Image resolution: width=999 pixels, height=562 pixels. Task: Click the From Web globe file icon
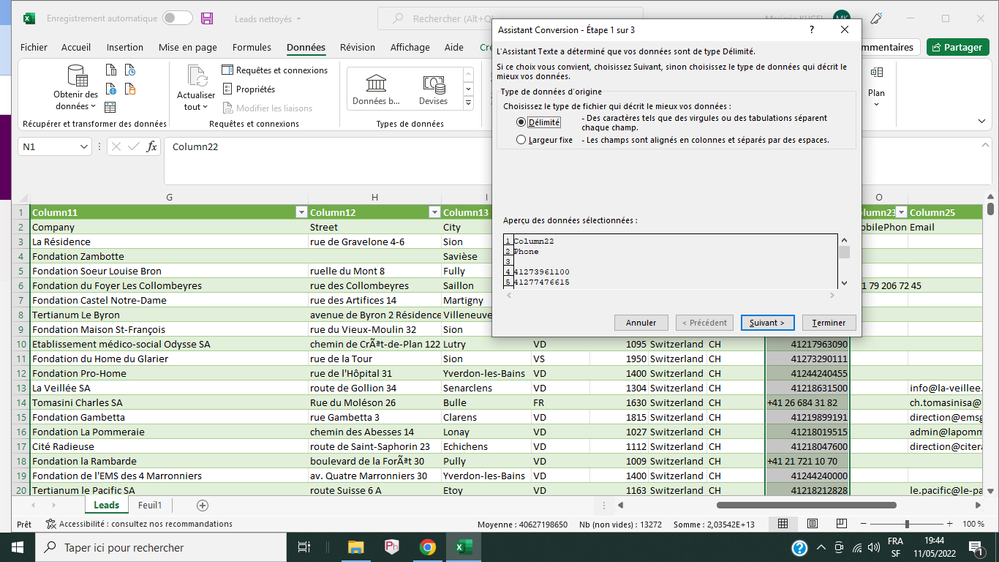click(111, 89)
